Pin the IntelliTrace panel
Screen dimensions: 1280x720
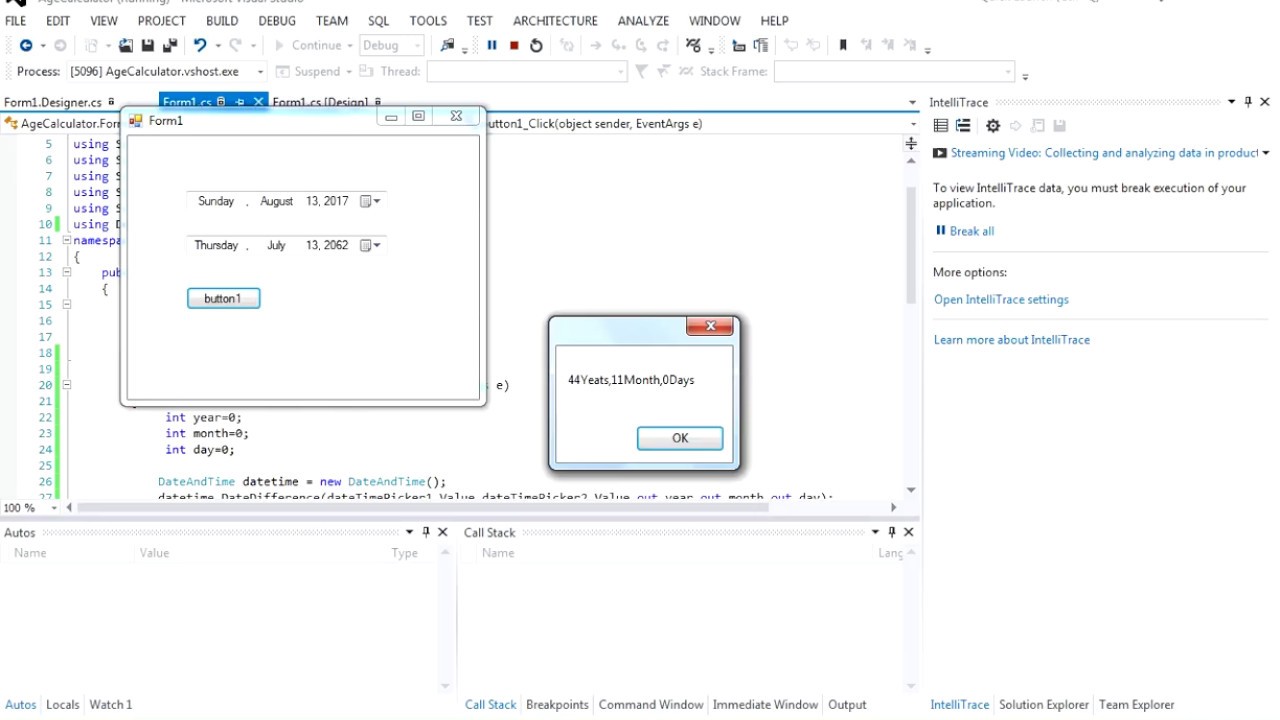click(1248, 102)
